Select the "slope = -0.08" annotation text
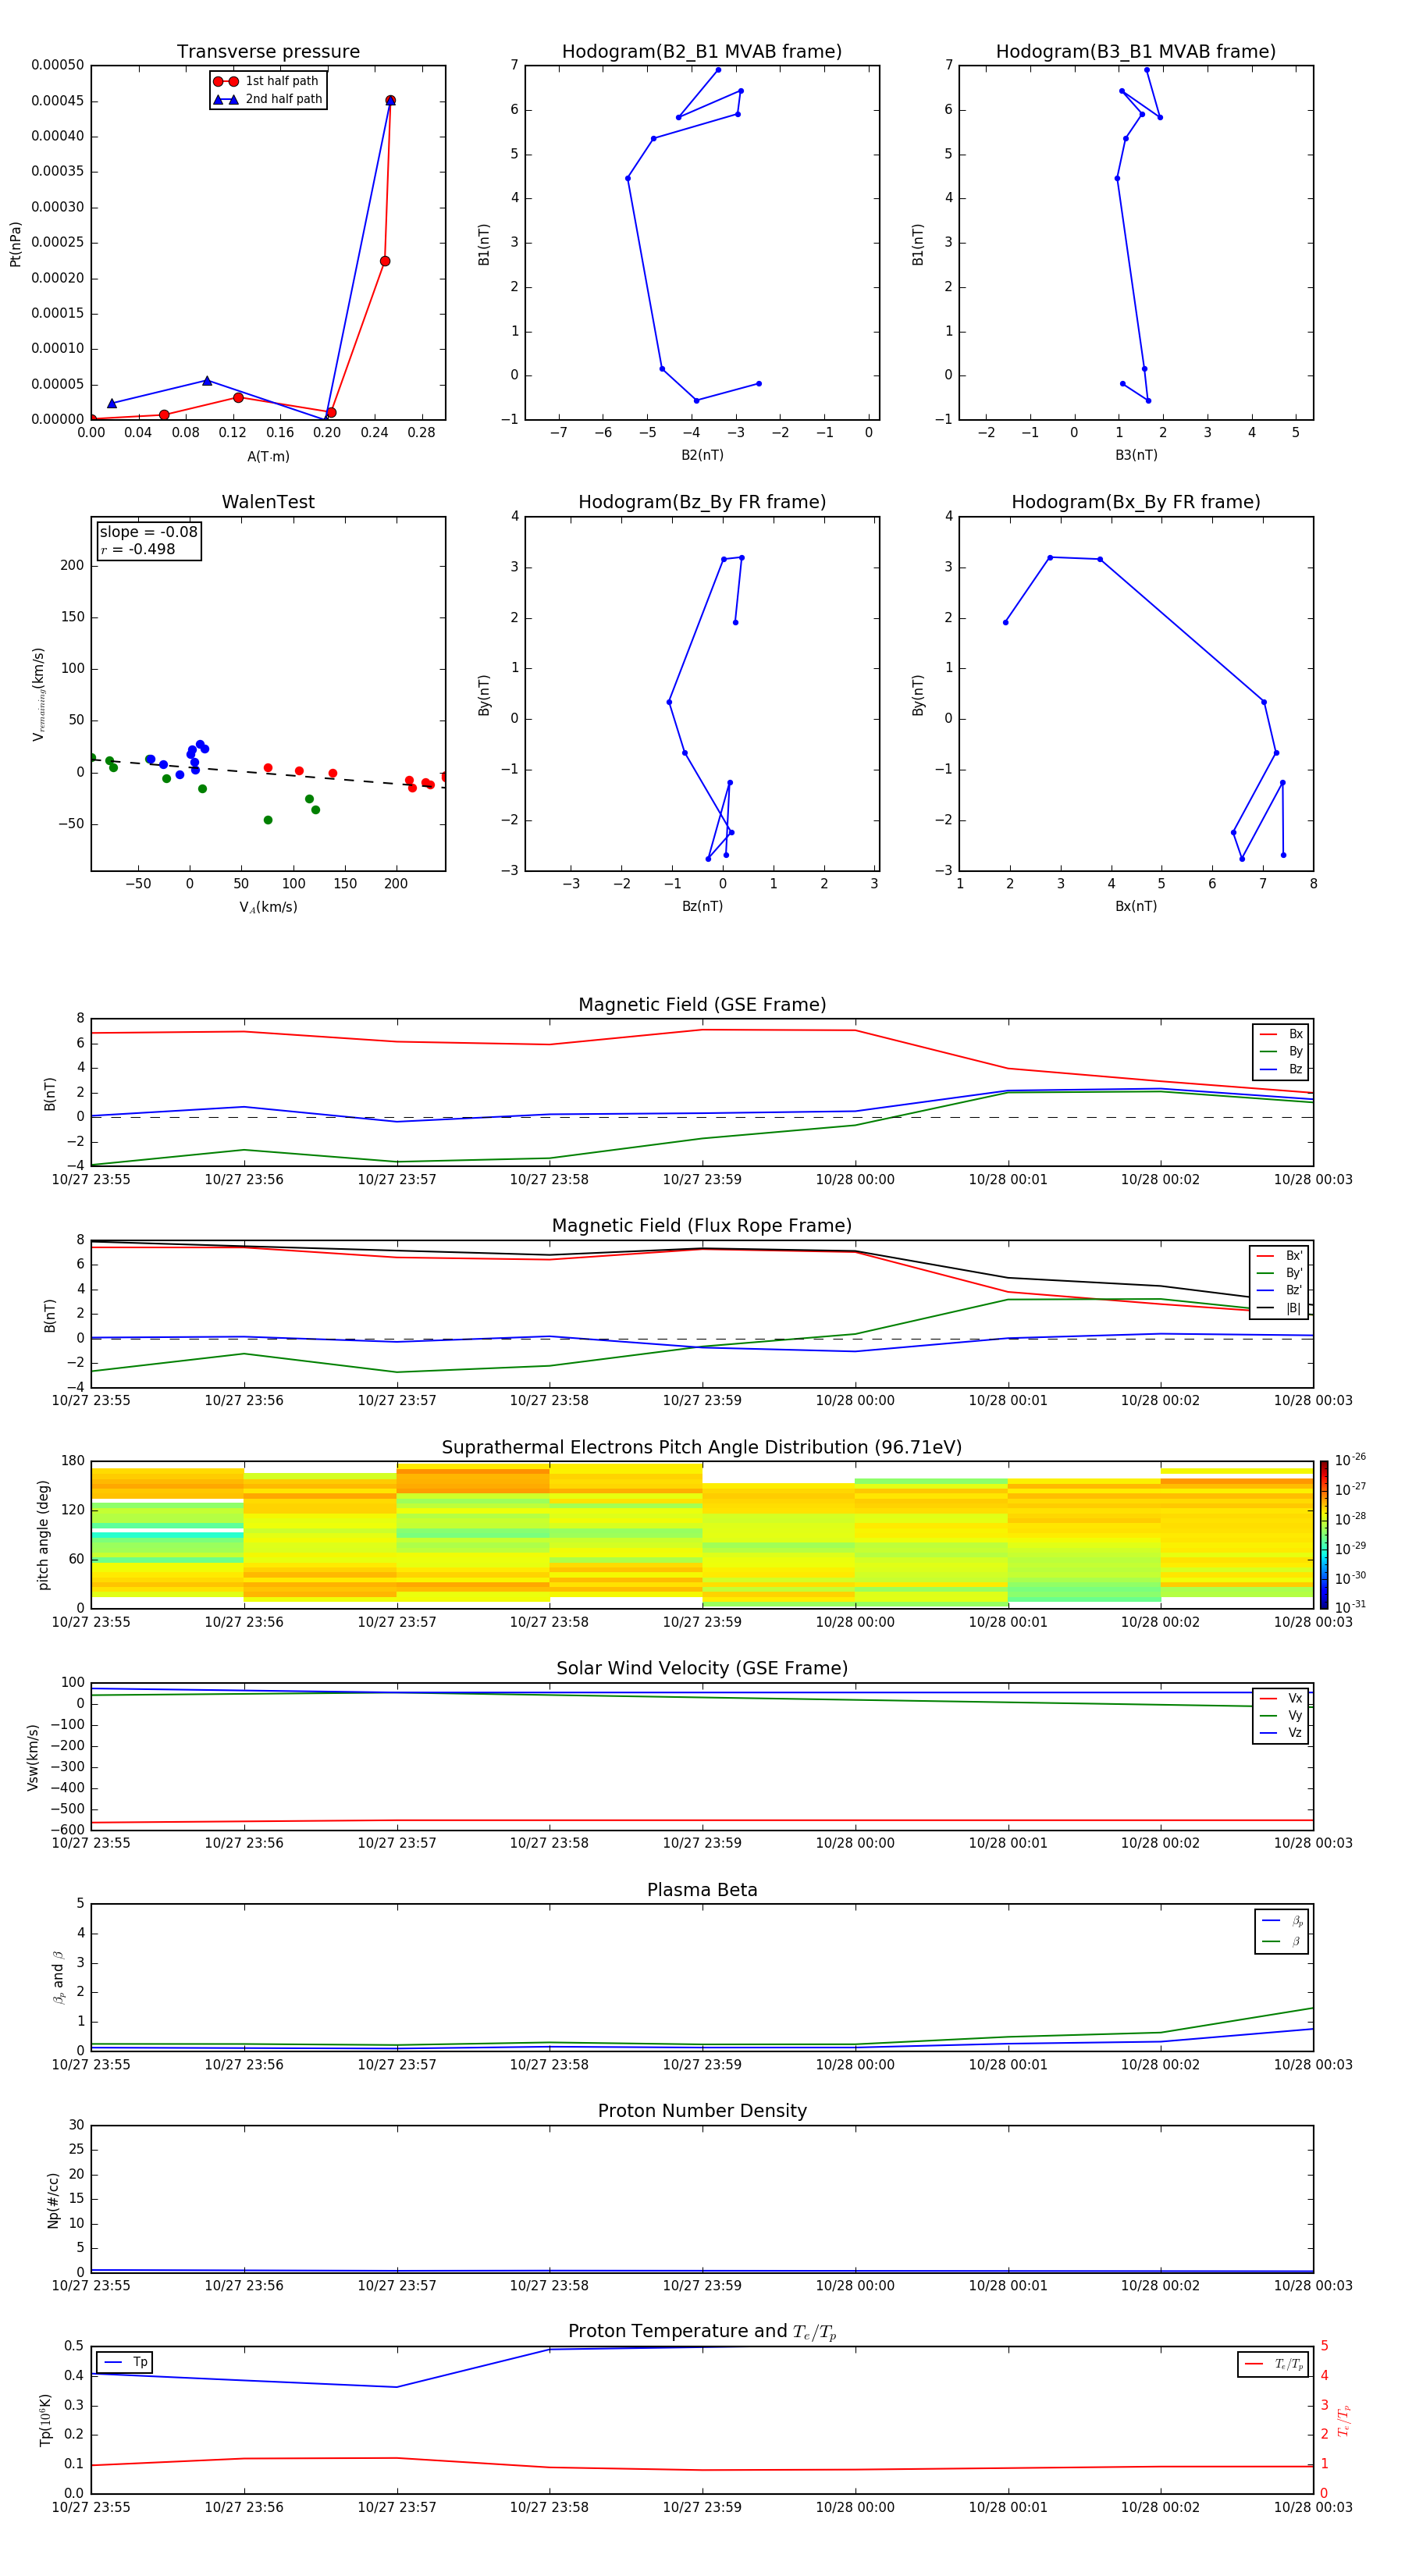 [149, 532]
